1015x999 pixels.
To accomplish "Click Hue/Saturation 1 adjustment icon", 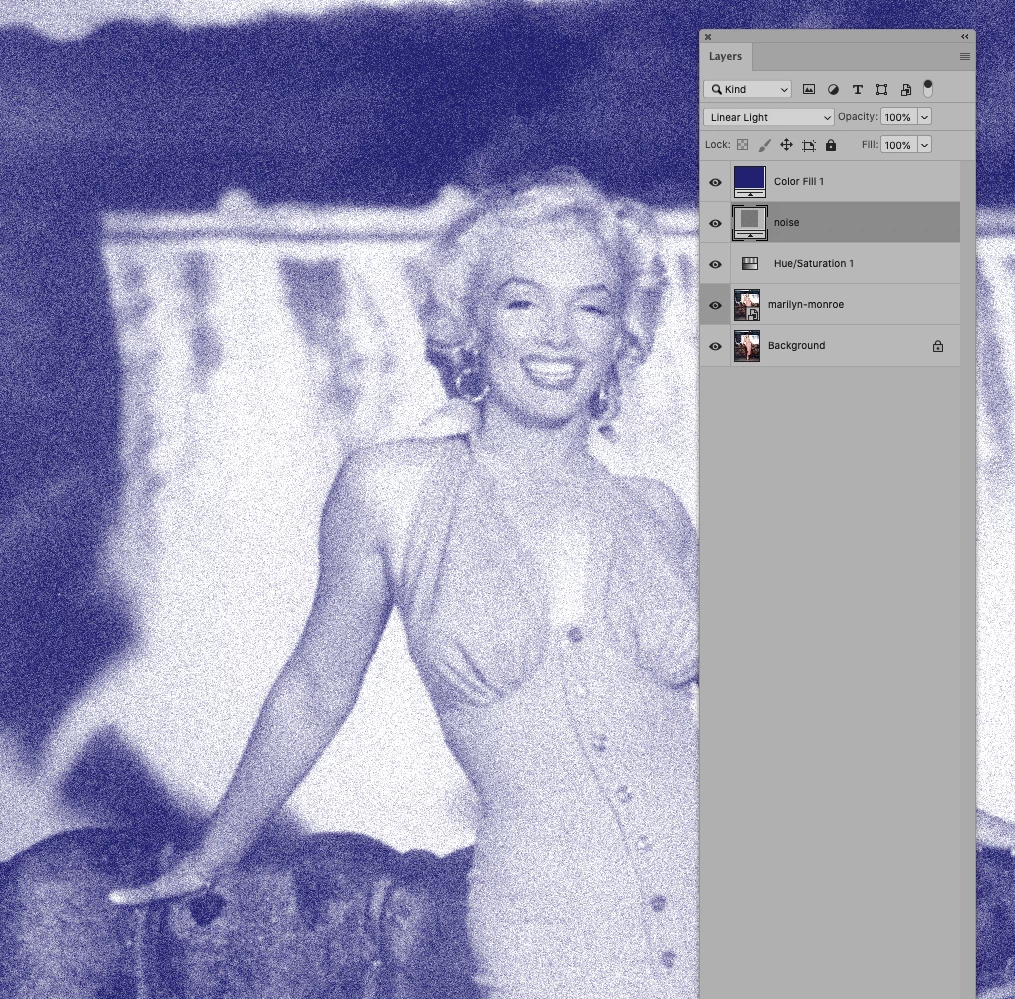I will pos(750,264).
